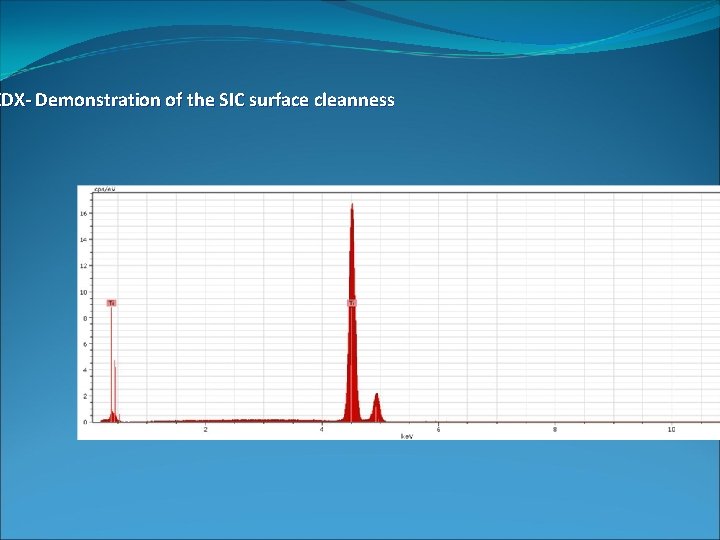Click the small secondary peak near 4.9 keV
This screenshot has width=720, height=540.
click(x=377, y=409)
